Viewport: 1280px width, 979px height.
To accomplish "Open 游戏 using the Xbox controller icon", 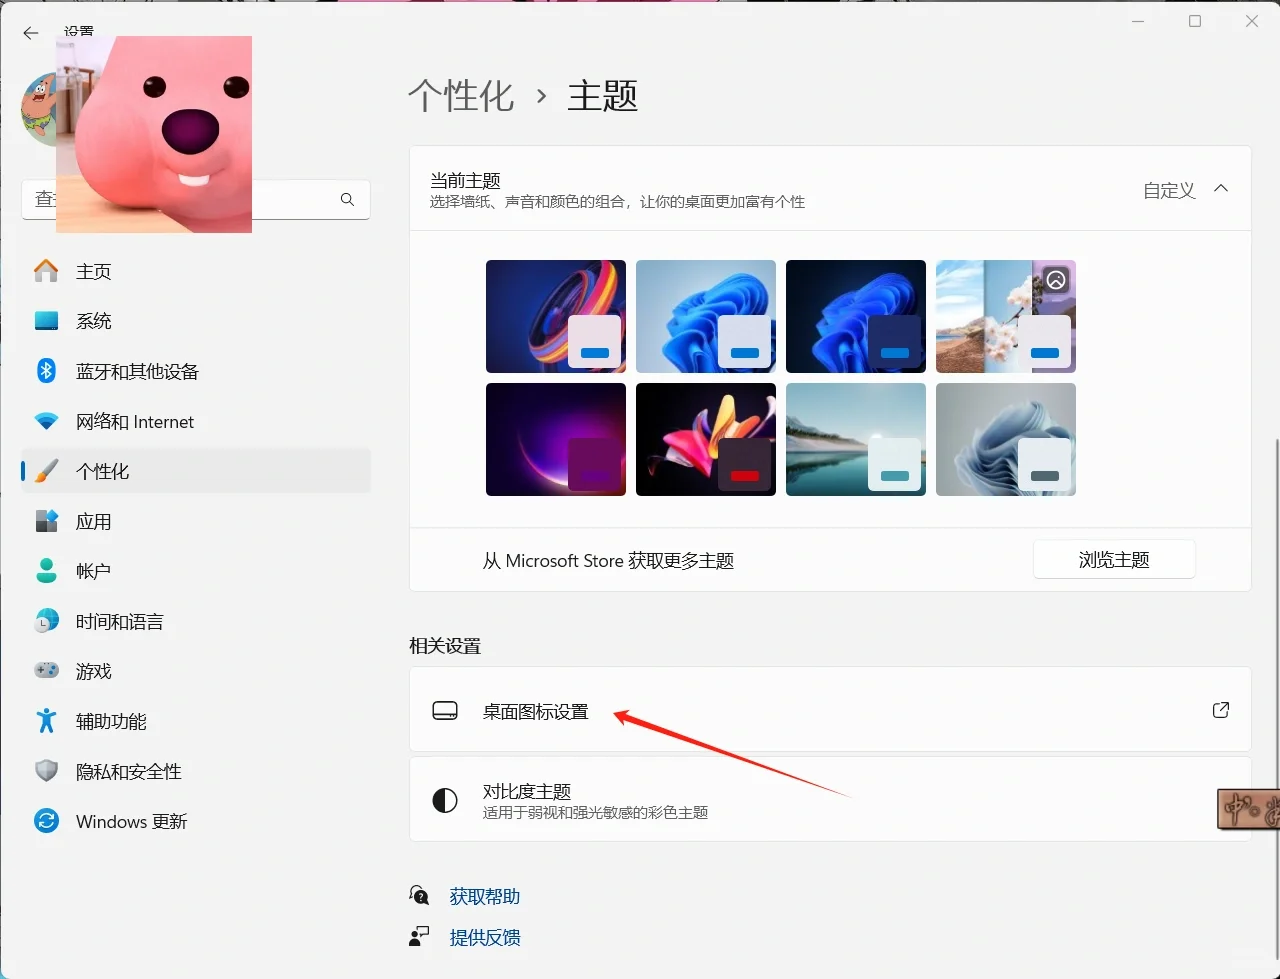I will click(x=46, y=670).
